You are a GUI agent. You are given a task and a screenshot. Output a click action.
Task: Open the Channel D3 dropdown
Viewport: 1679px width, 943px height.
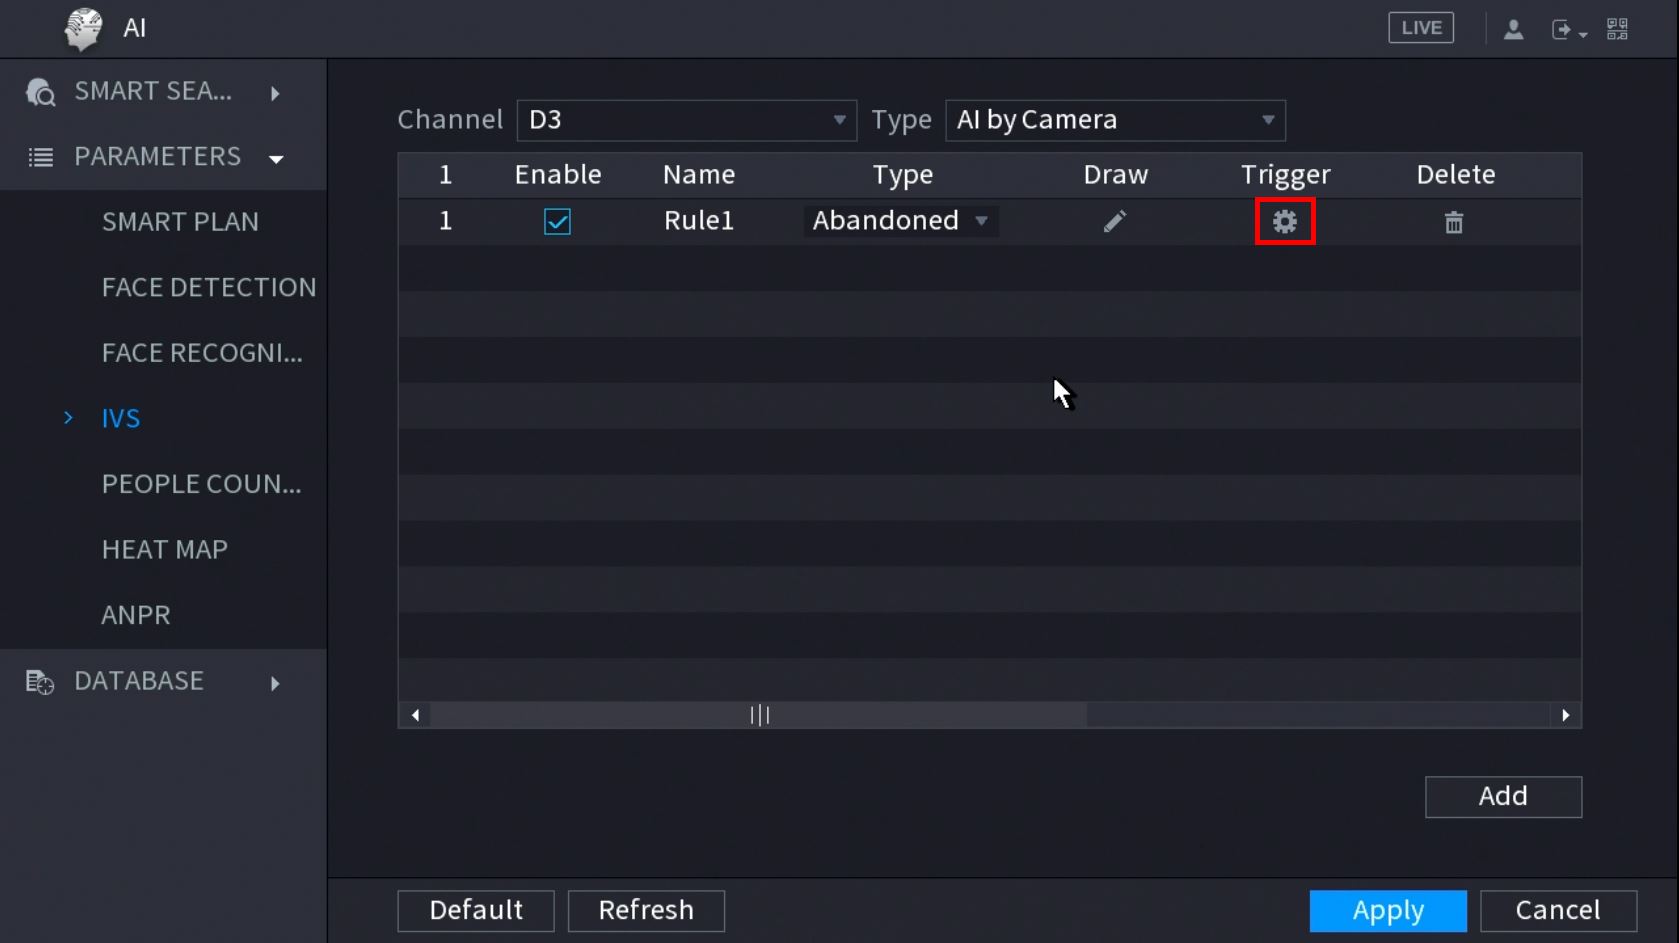[686, 120]
